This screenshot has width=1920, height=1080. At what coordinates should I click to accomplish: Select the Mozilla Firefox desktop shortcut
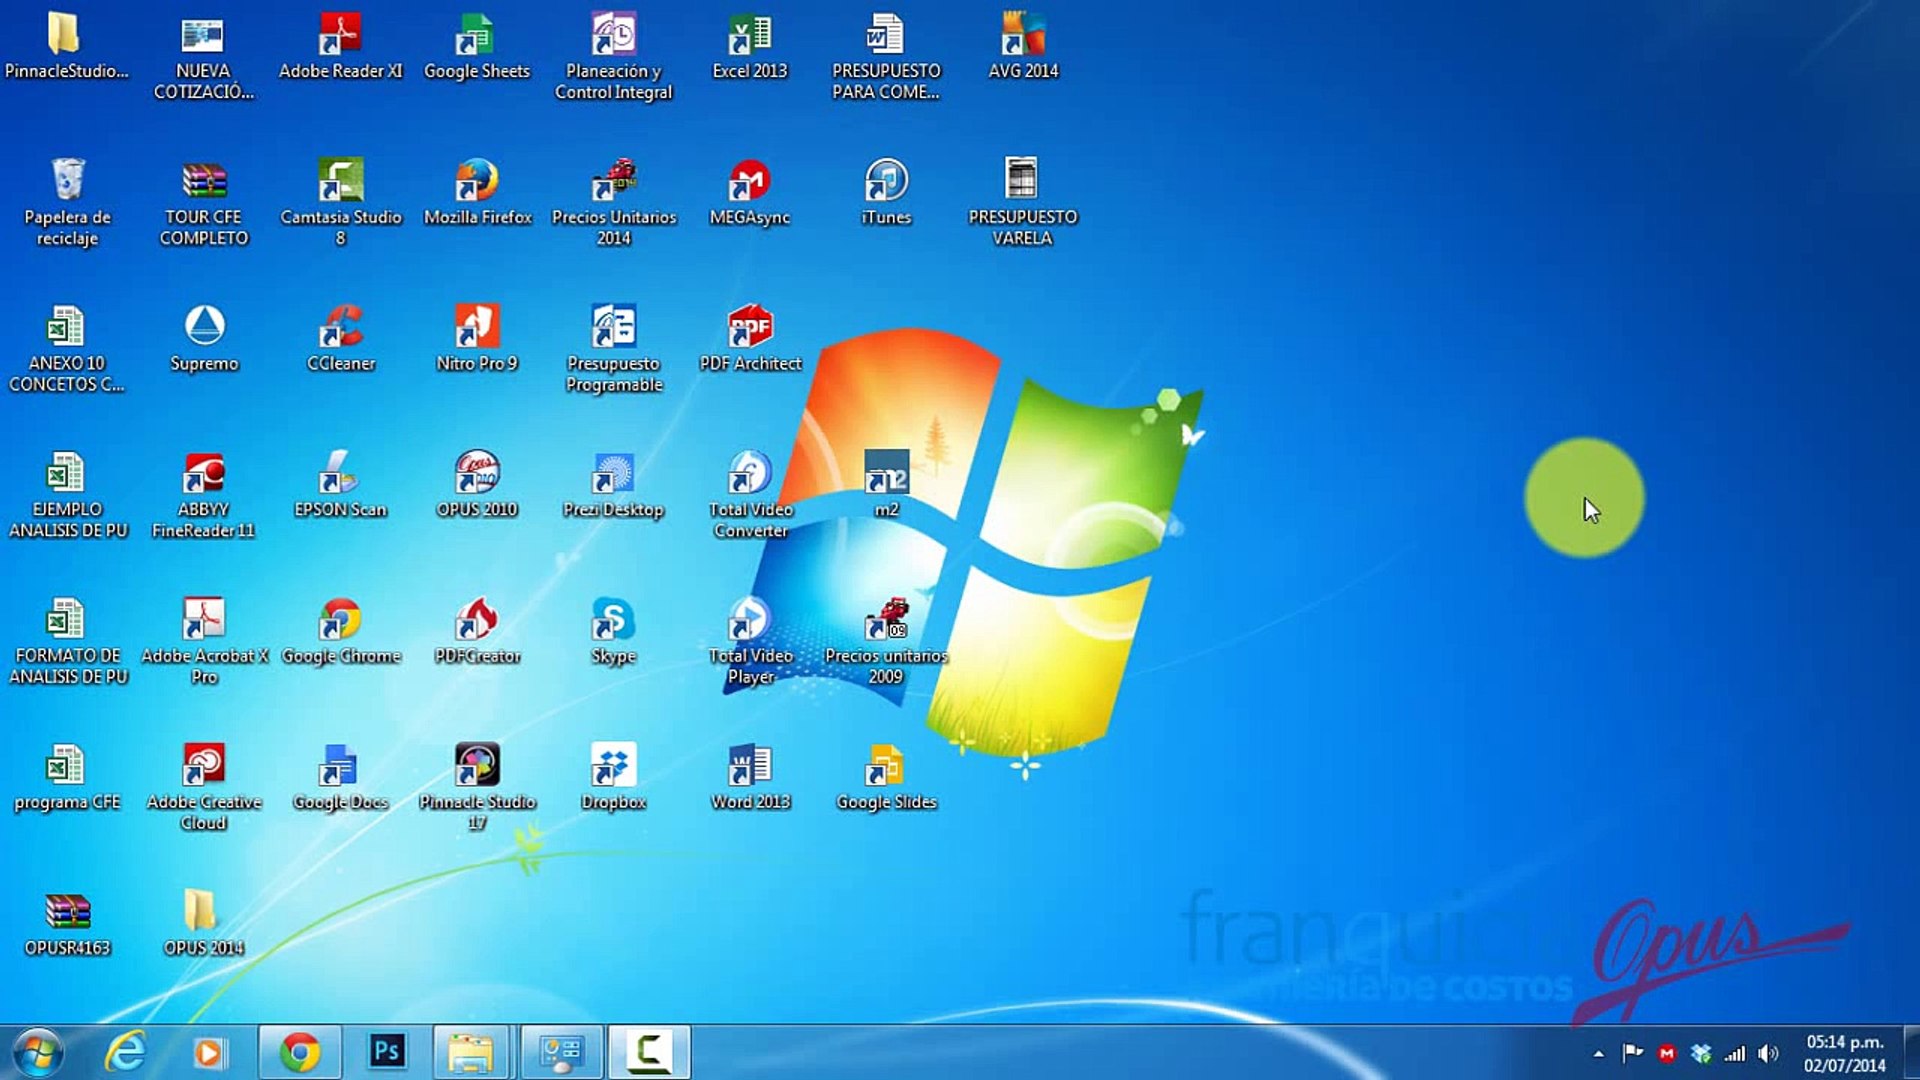click(x=477, y=181)
